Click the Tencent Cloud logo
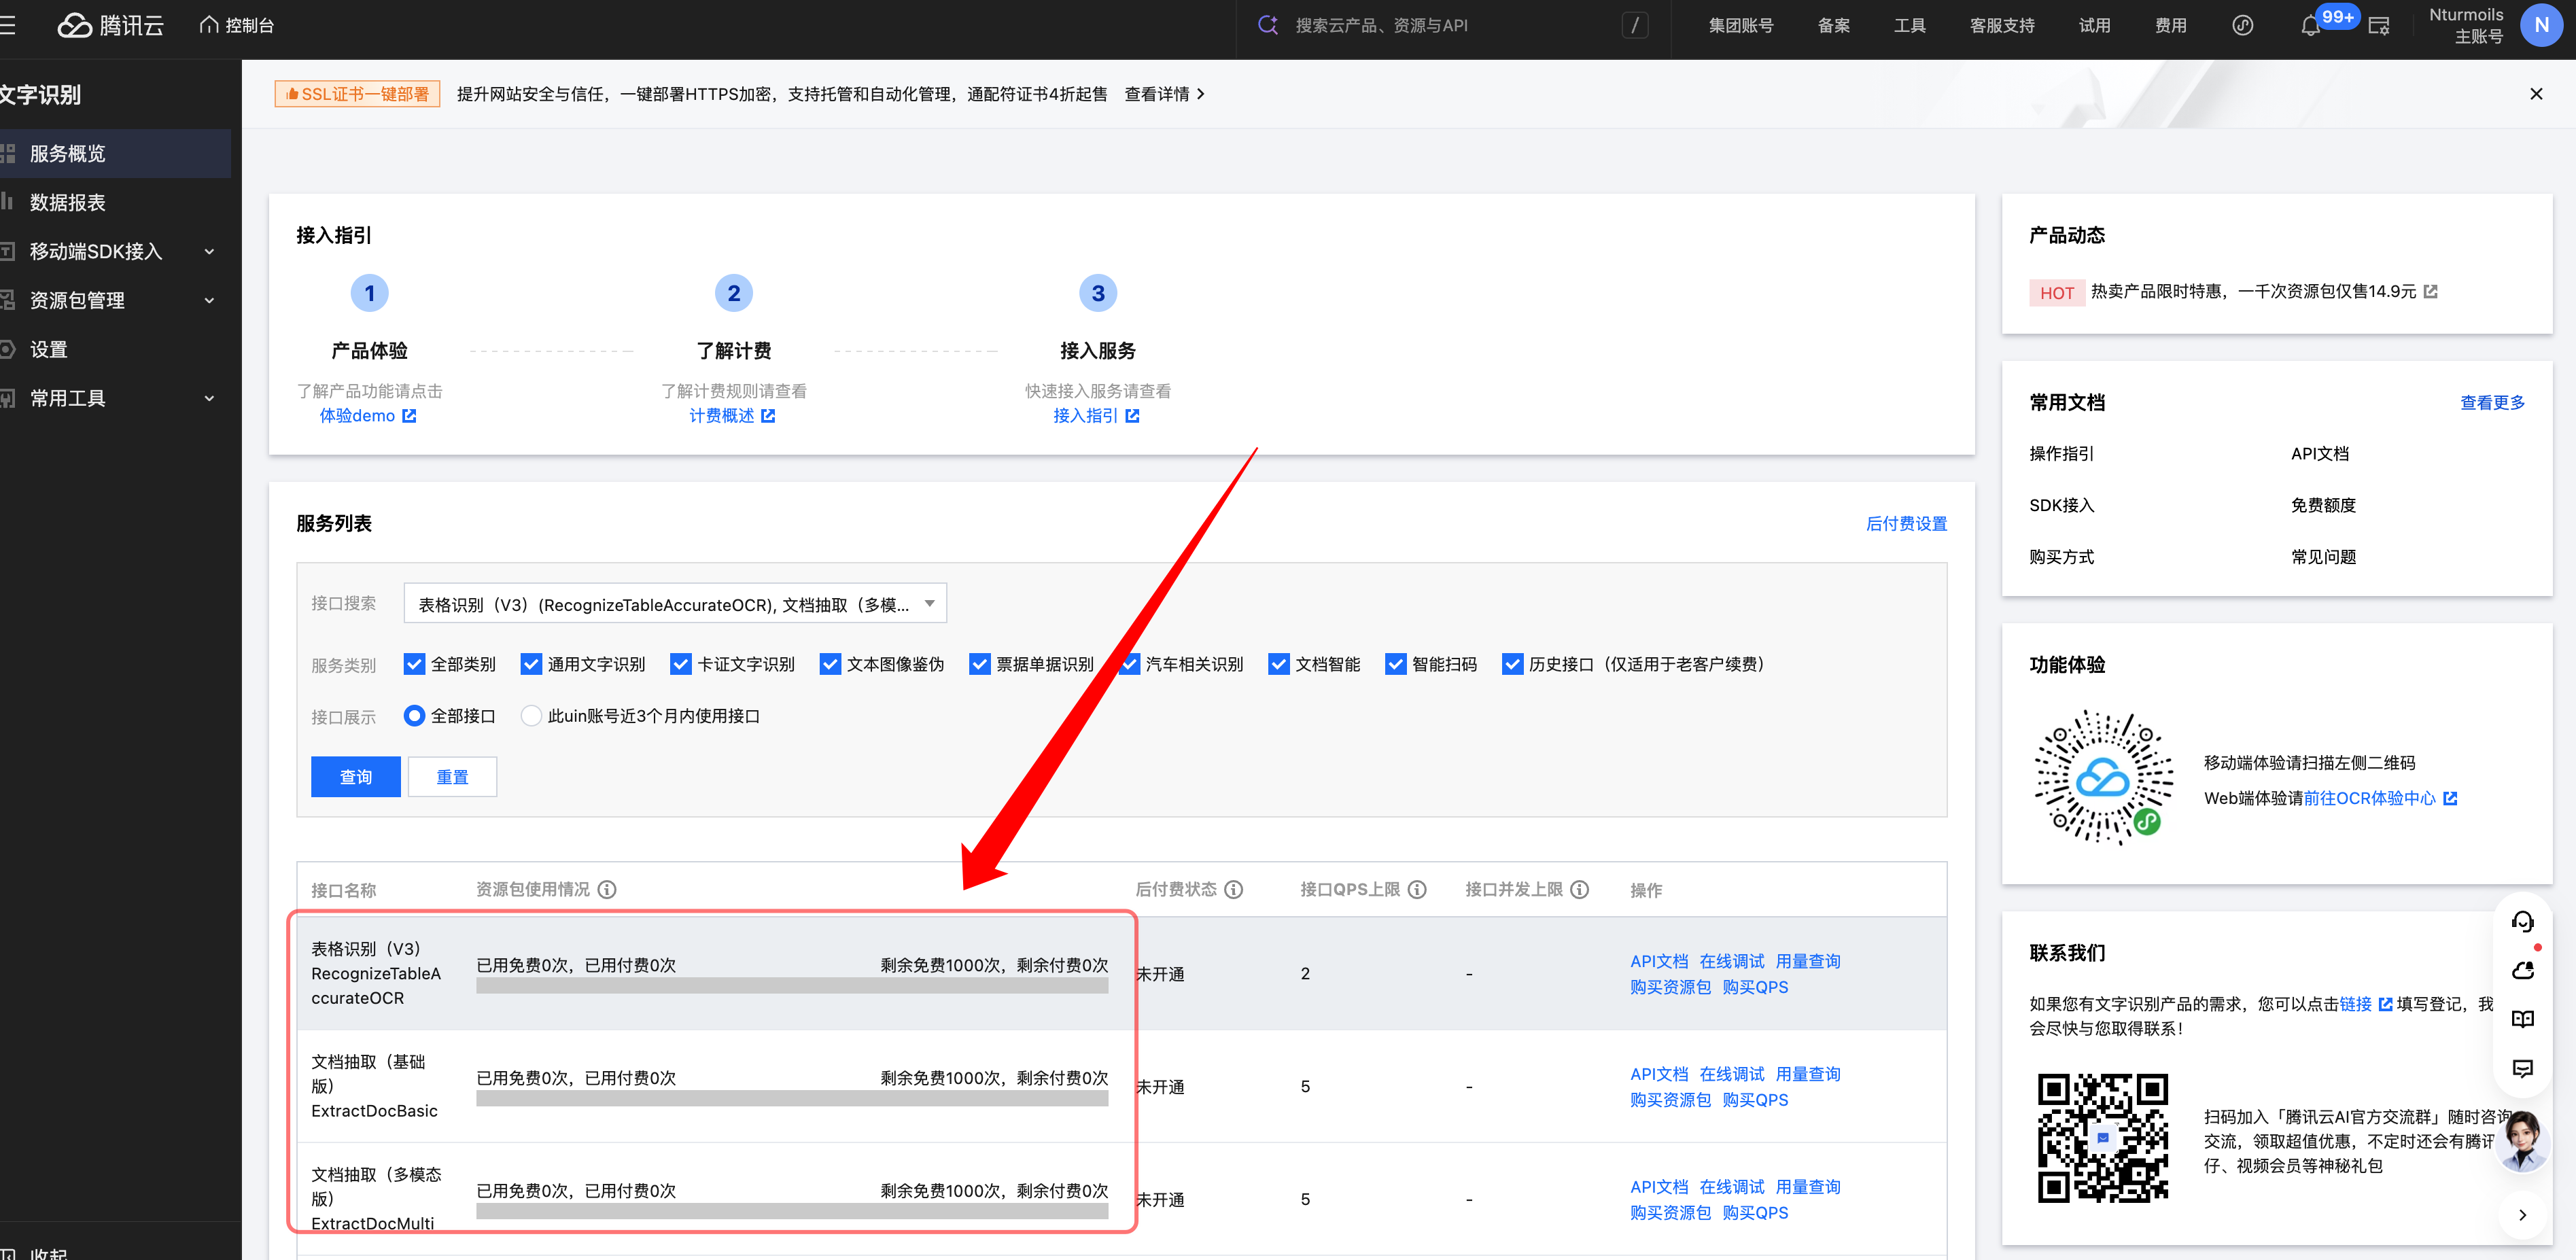The height and width of the screenshot is (1260, 2576). pos(110,25)
